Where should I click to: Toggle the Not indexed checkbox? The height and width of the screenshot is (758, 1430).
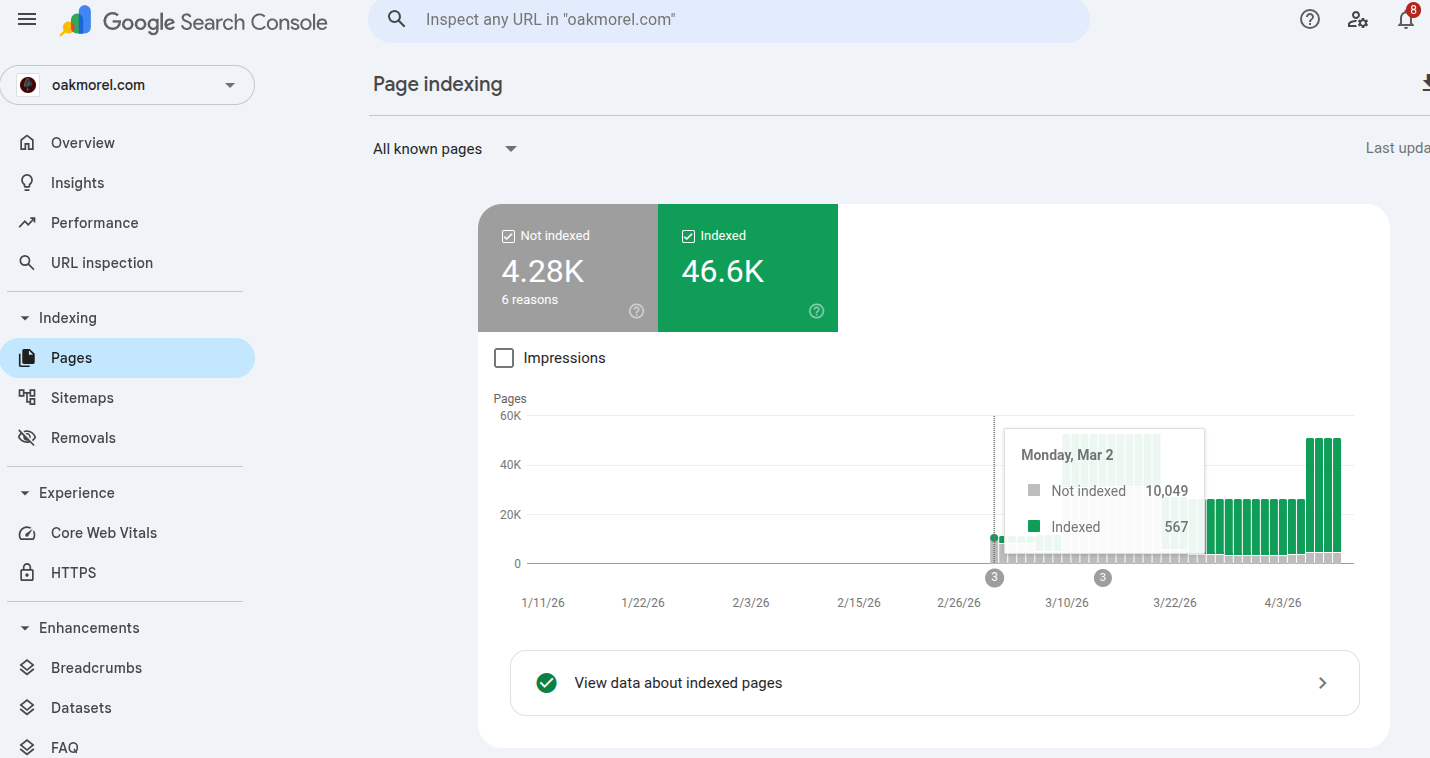508,236
